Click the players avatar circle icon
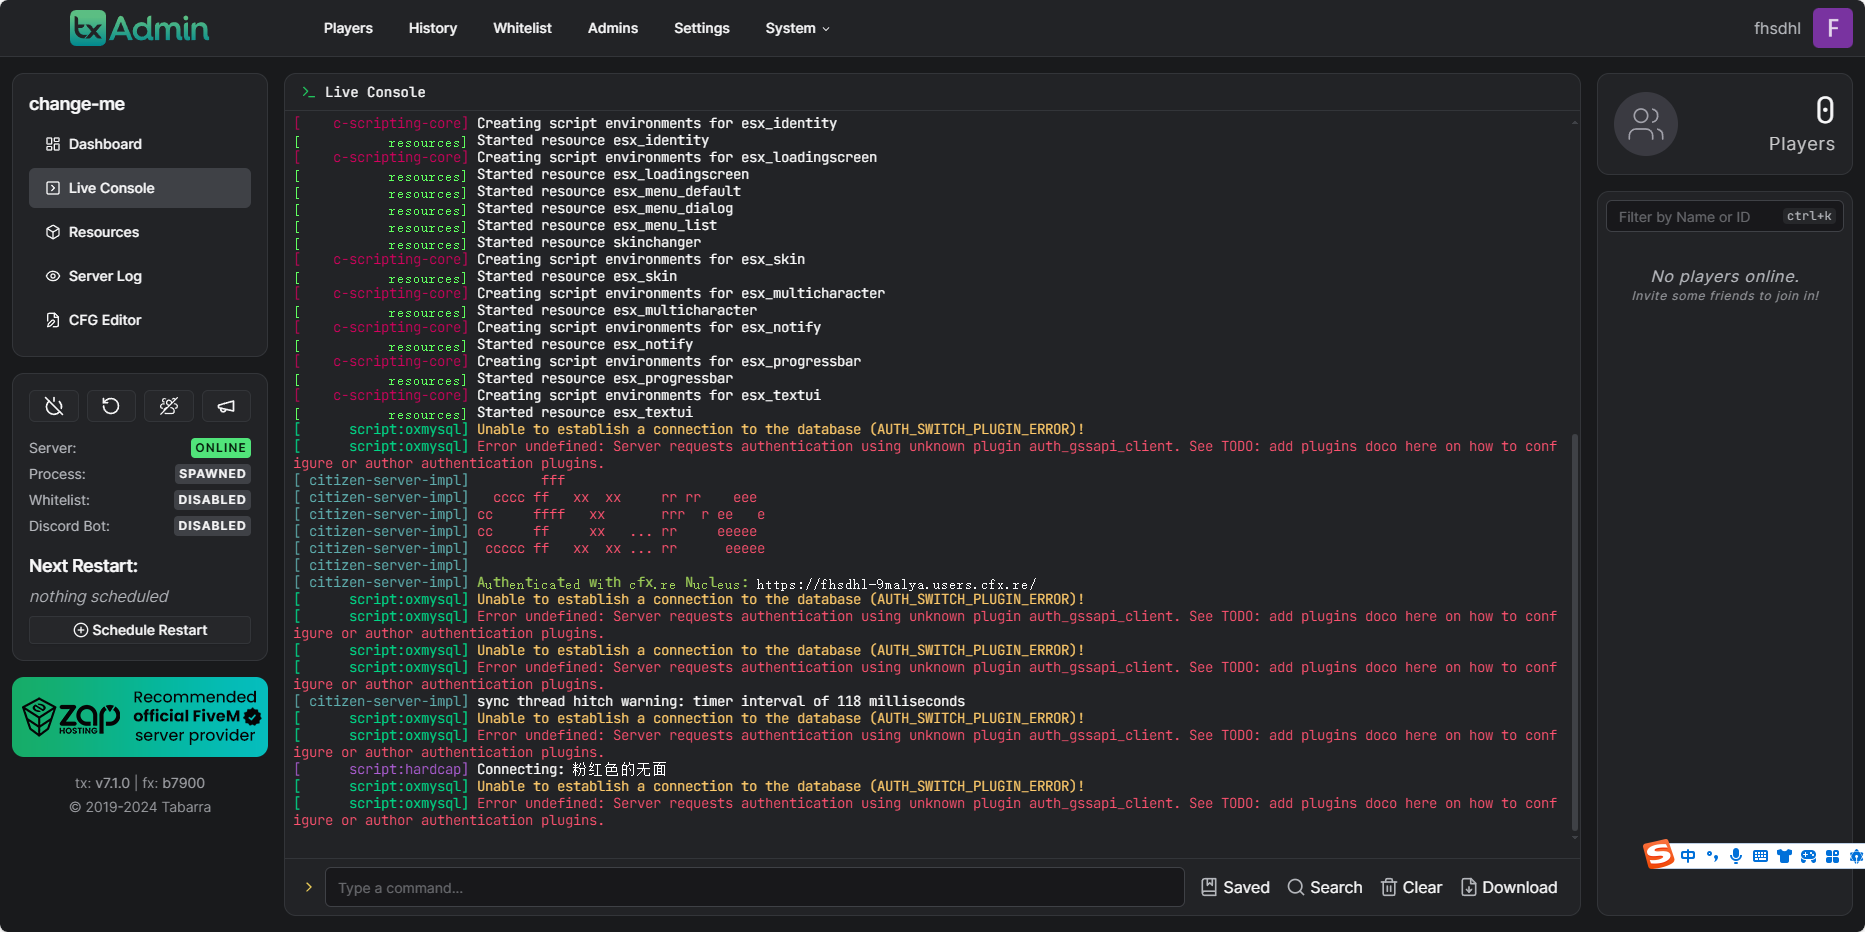 (x=1646, y=124)
